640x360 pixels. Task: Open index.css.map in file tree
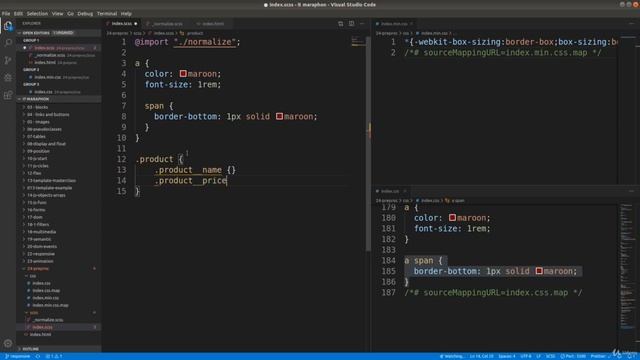tap(59, 291)
